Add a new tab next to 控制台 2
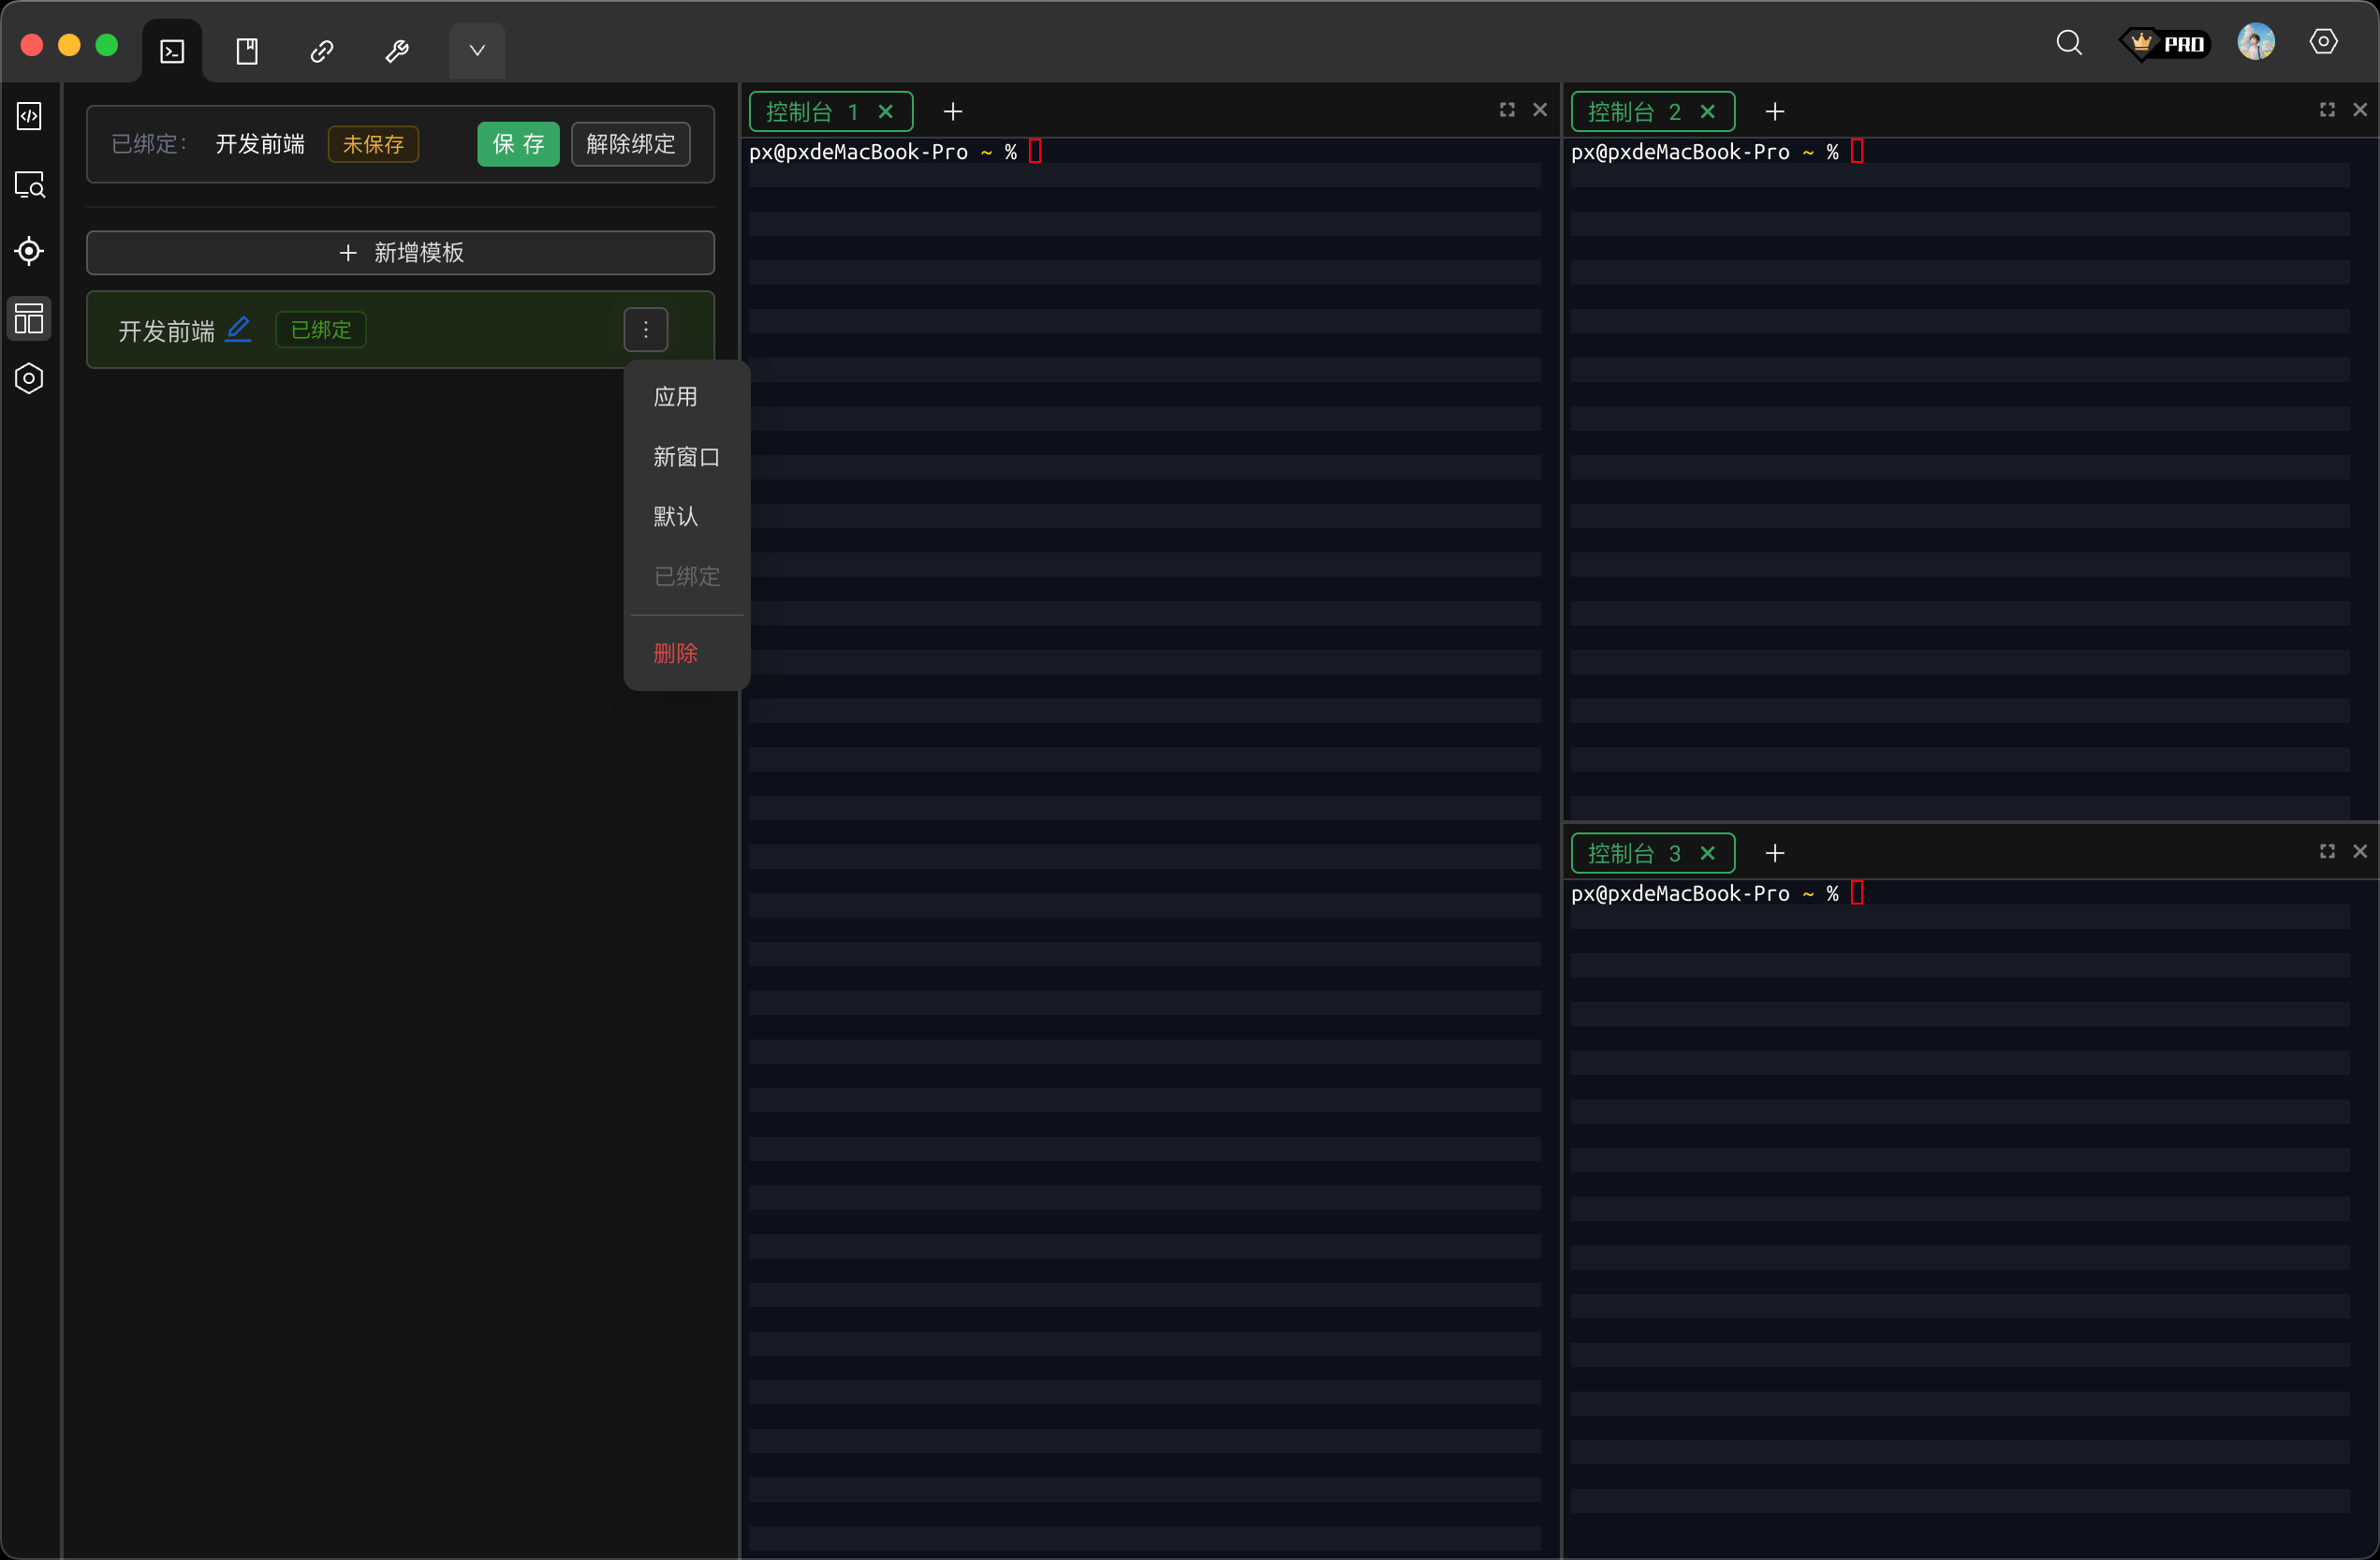Screen dimensions: 2380x1560 (1774, 111)
